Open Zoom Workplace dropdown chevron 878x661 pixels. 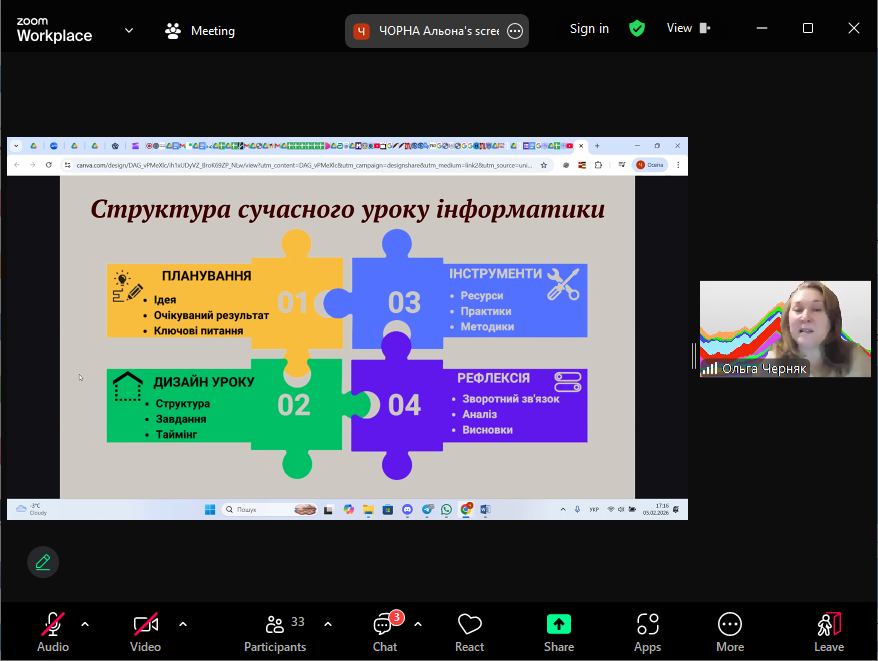tap(129, 30)
